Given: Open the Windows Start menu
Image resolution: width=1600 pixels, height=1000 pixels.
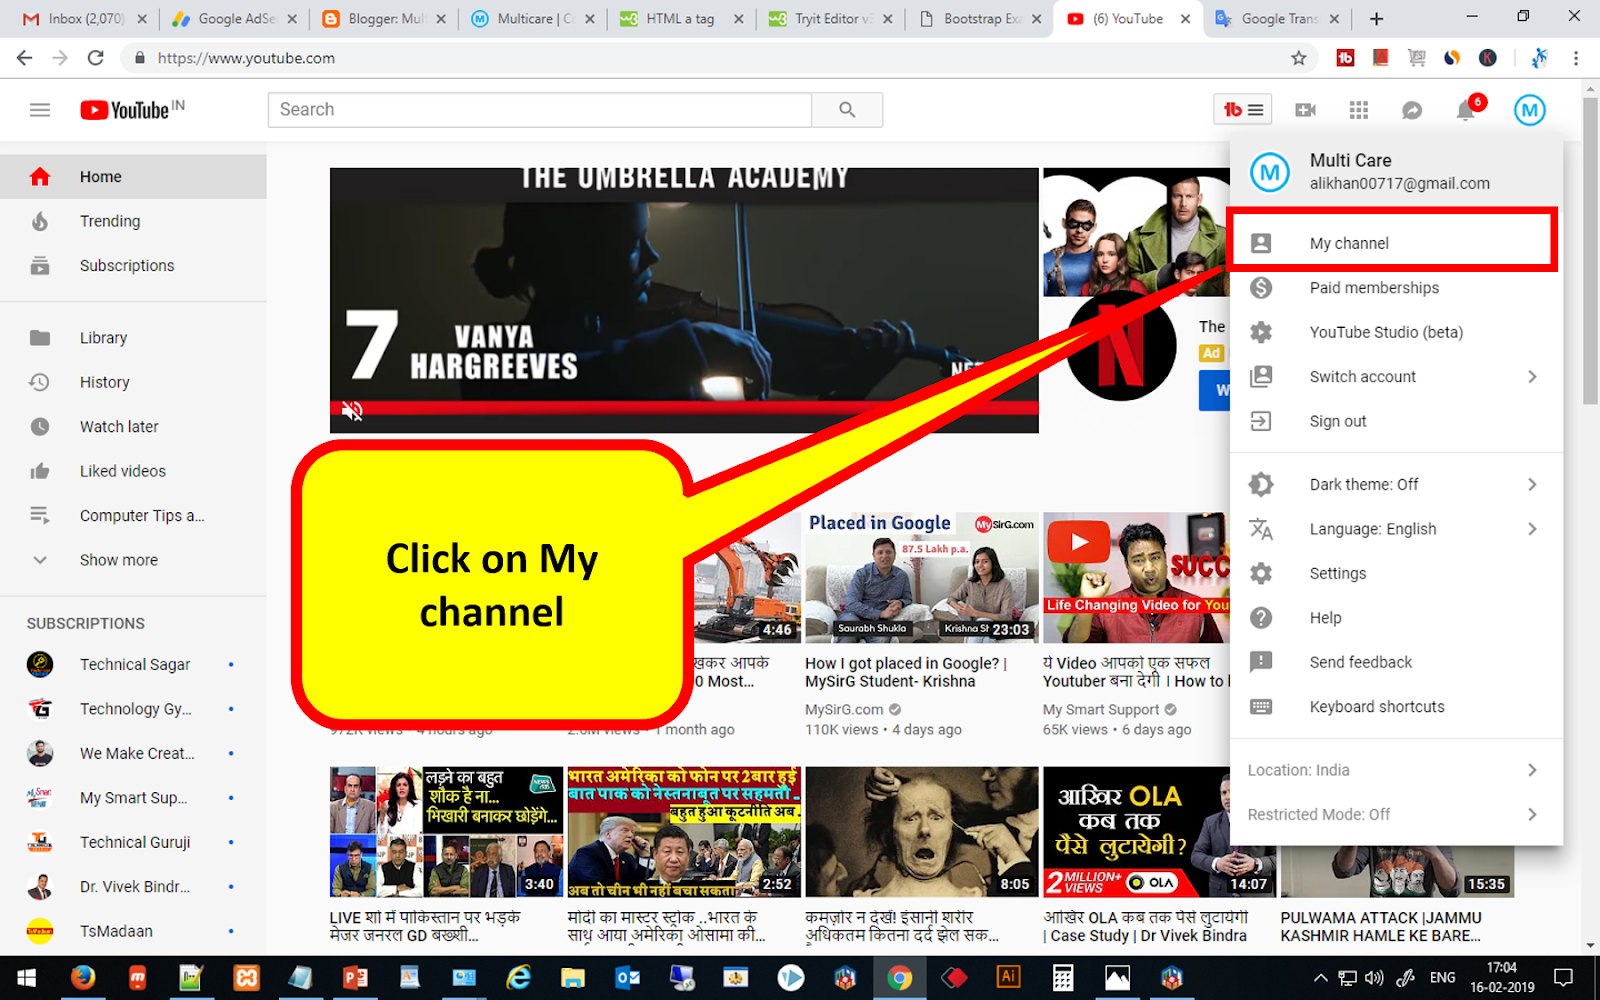Looking at the screenshot, I should pos(27,977).
